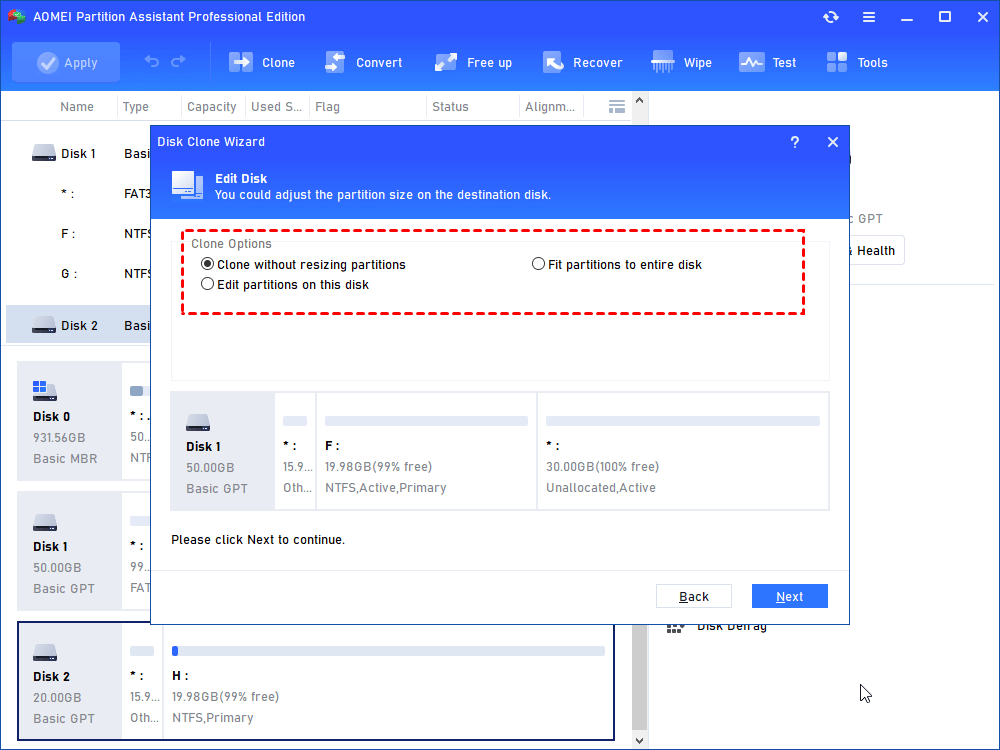The width and height of the screenshot is (1000, 750).
Task: Open the Clone tool menu
Action: 262,62
